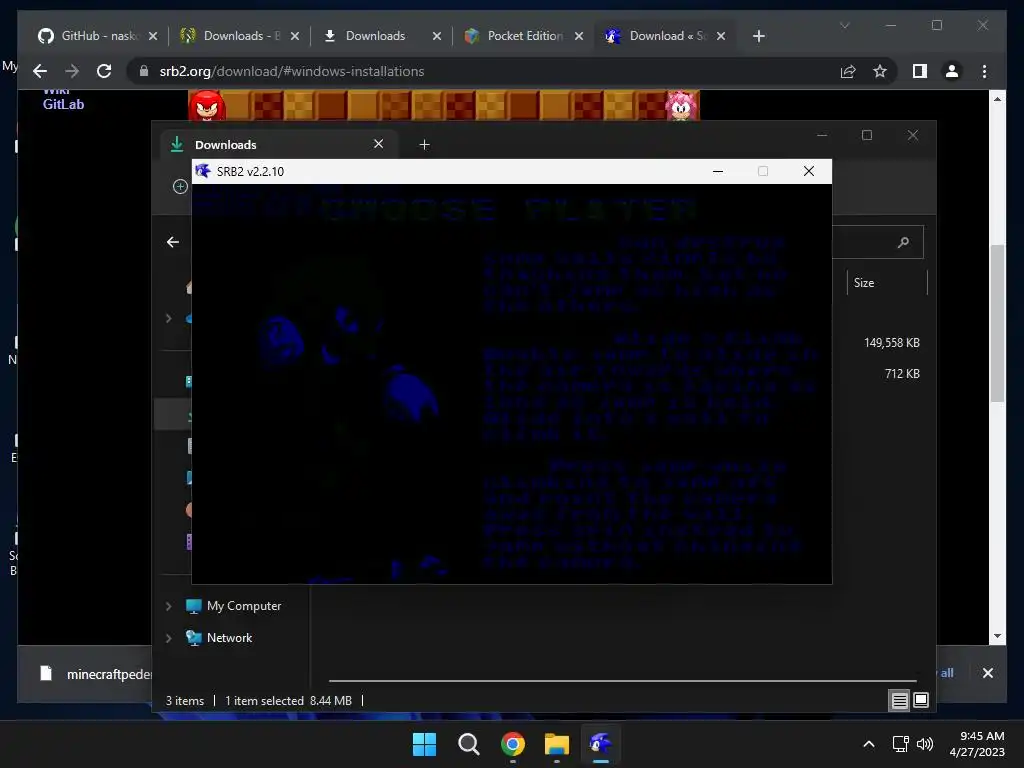Click the SRB2 Sonic taskbar icon
The width and height of the screenshot is (1024, 768).
(600, 744)
